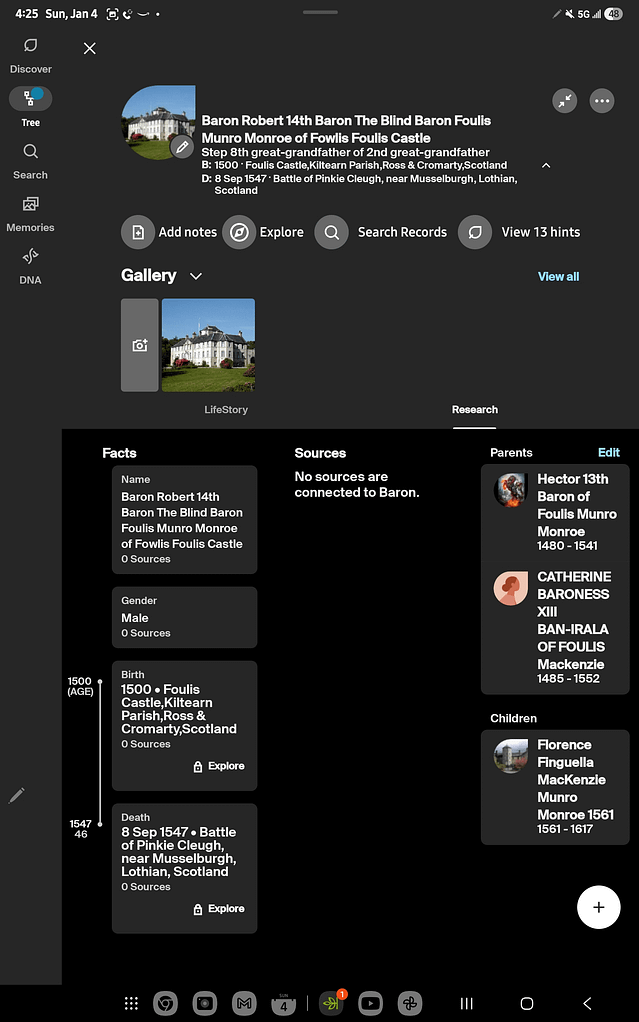Click View all gallery link
This screenshot has width=639, height=1022.
tap(558, 277)
